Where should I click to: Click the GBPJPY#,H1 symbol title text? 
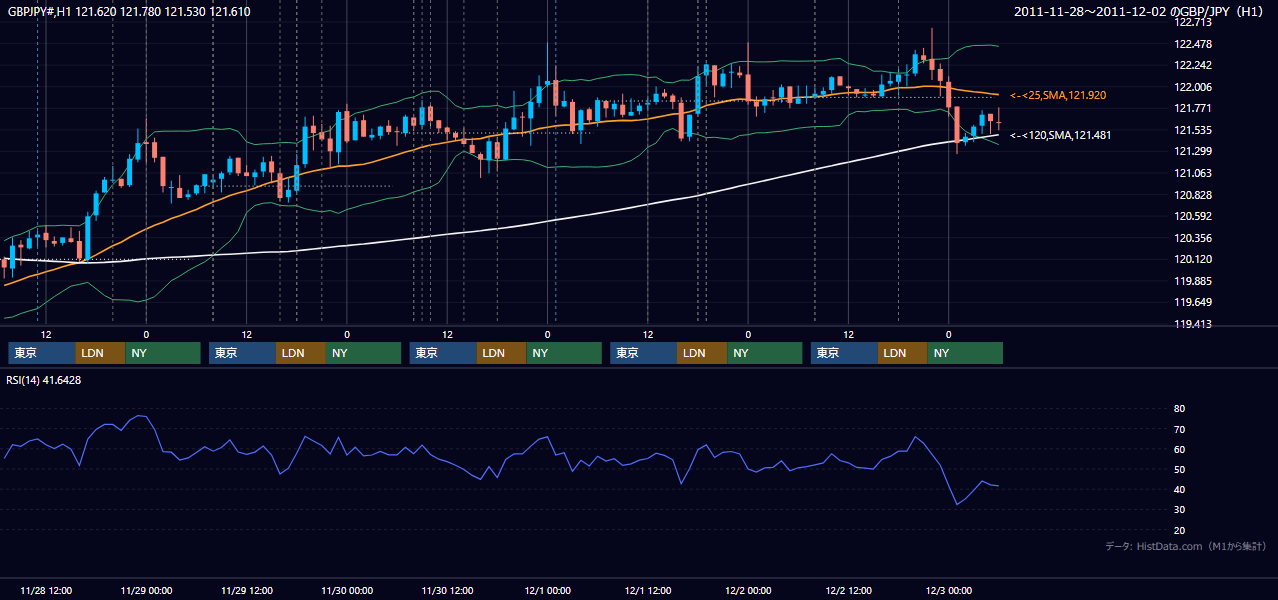[39, 12]
